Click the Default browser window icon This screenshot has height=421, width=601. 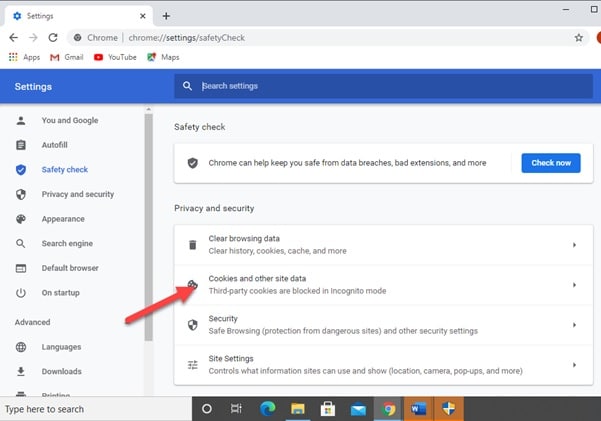tap(21, 268)
